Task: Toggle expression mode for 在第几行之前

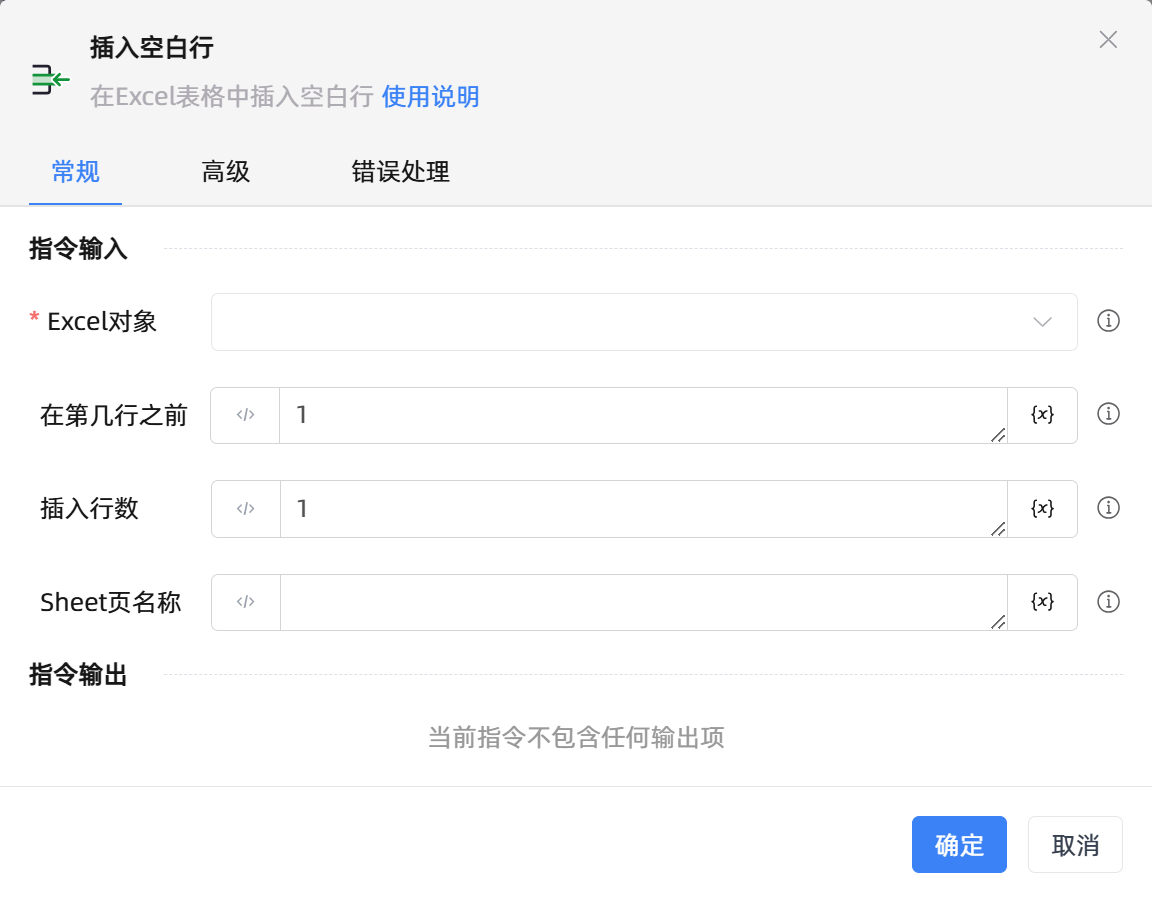Action: 246,415
